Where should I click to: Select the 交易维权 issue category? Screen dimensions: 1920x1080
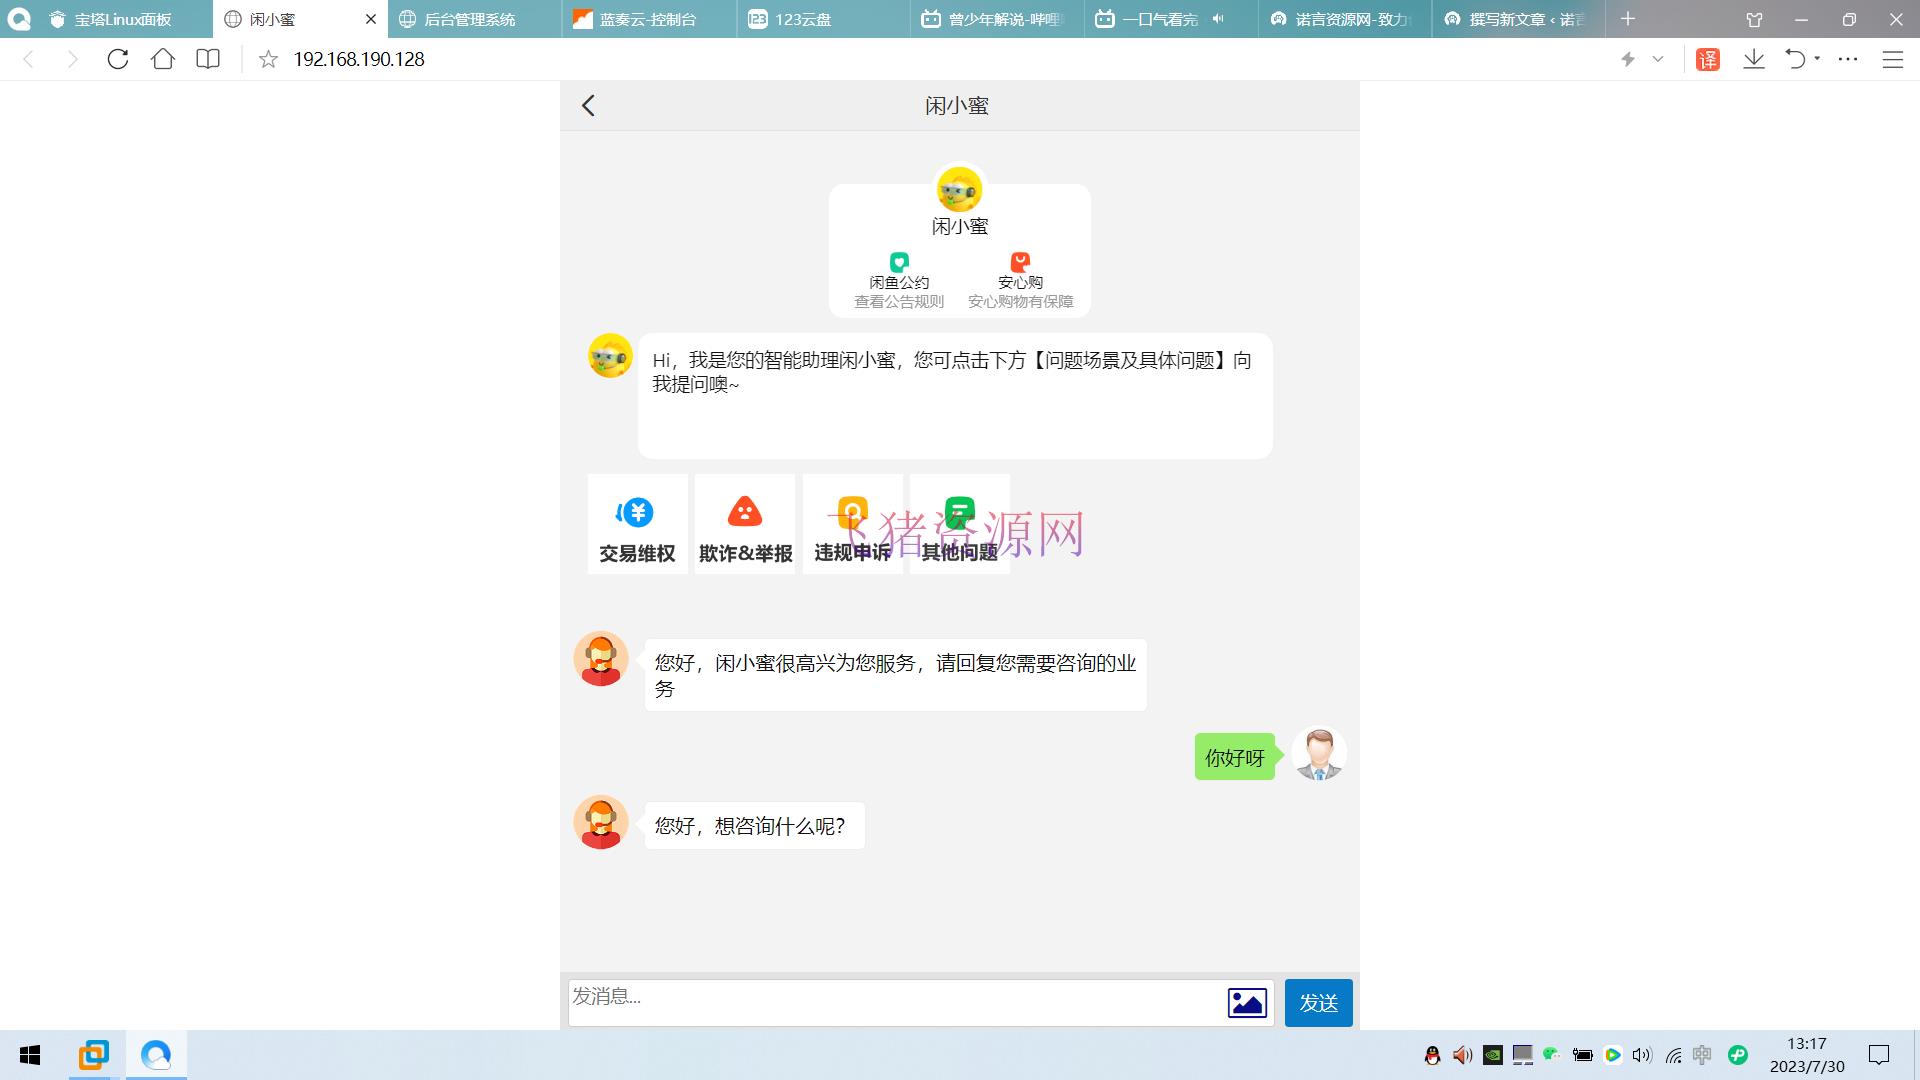point(637,524)
